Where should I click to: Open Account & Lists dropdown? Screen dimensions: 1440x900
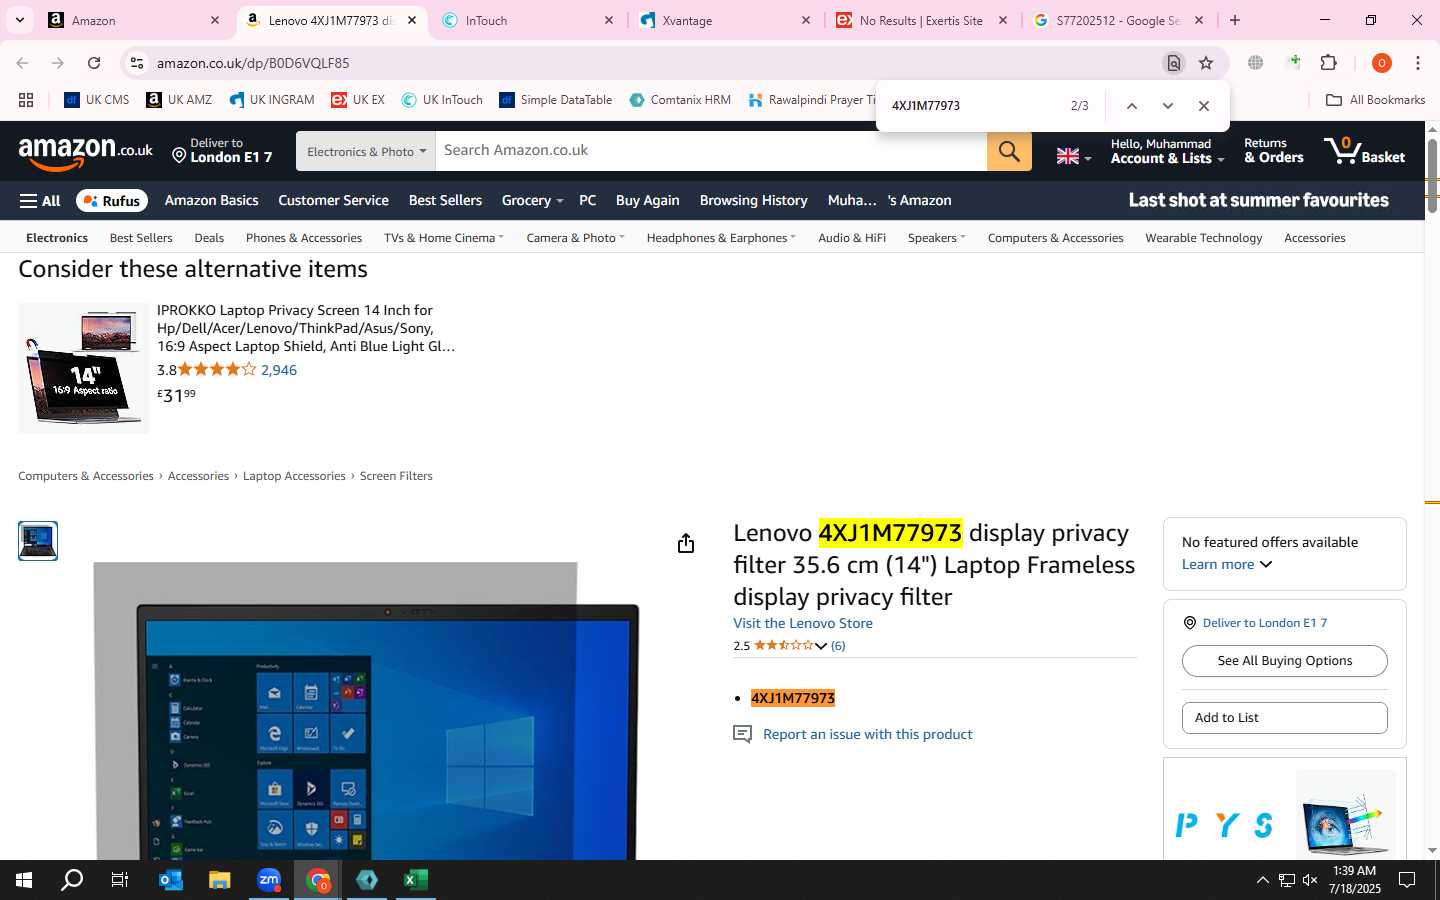[1166, 151]
